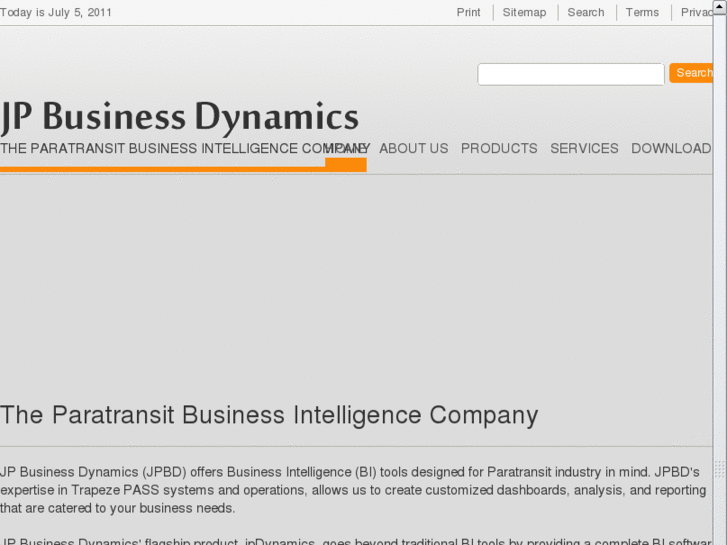Click 'The Paratransit Business Intelligence Company' heading
Image resolution: width=727 pixels, height=545 pixels.
click(269, 415)
